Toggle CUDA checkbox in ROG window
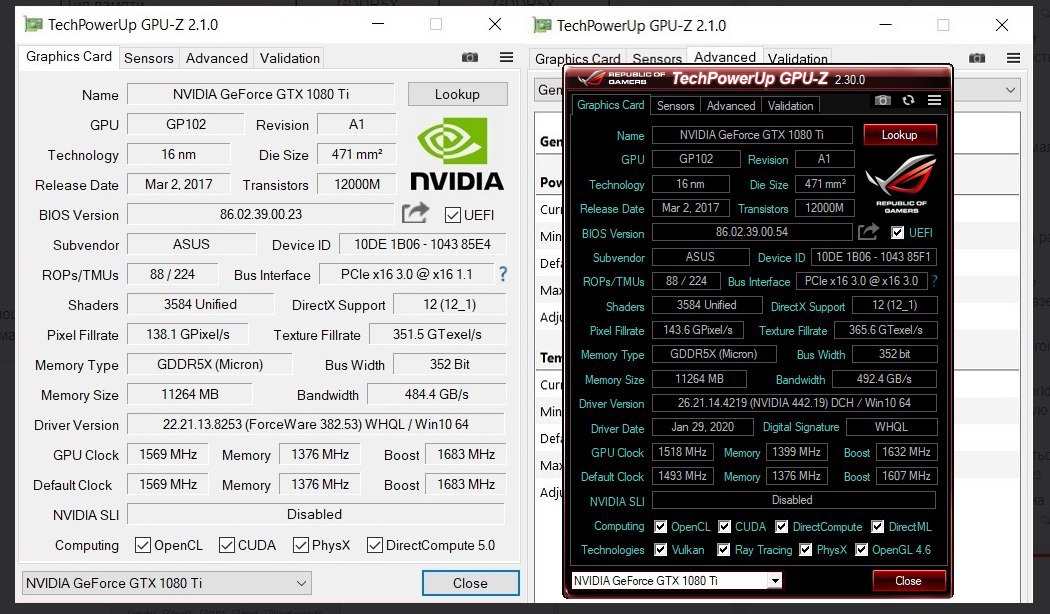1050x614 pixels. pos(725,527)
